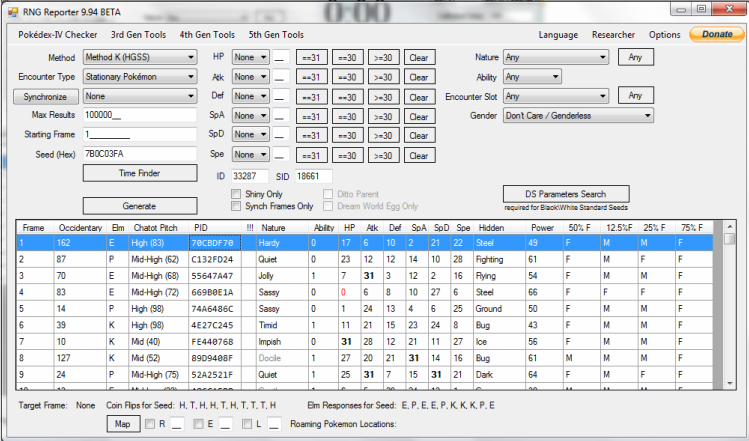Click the ID input field

250,176
